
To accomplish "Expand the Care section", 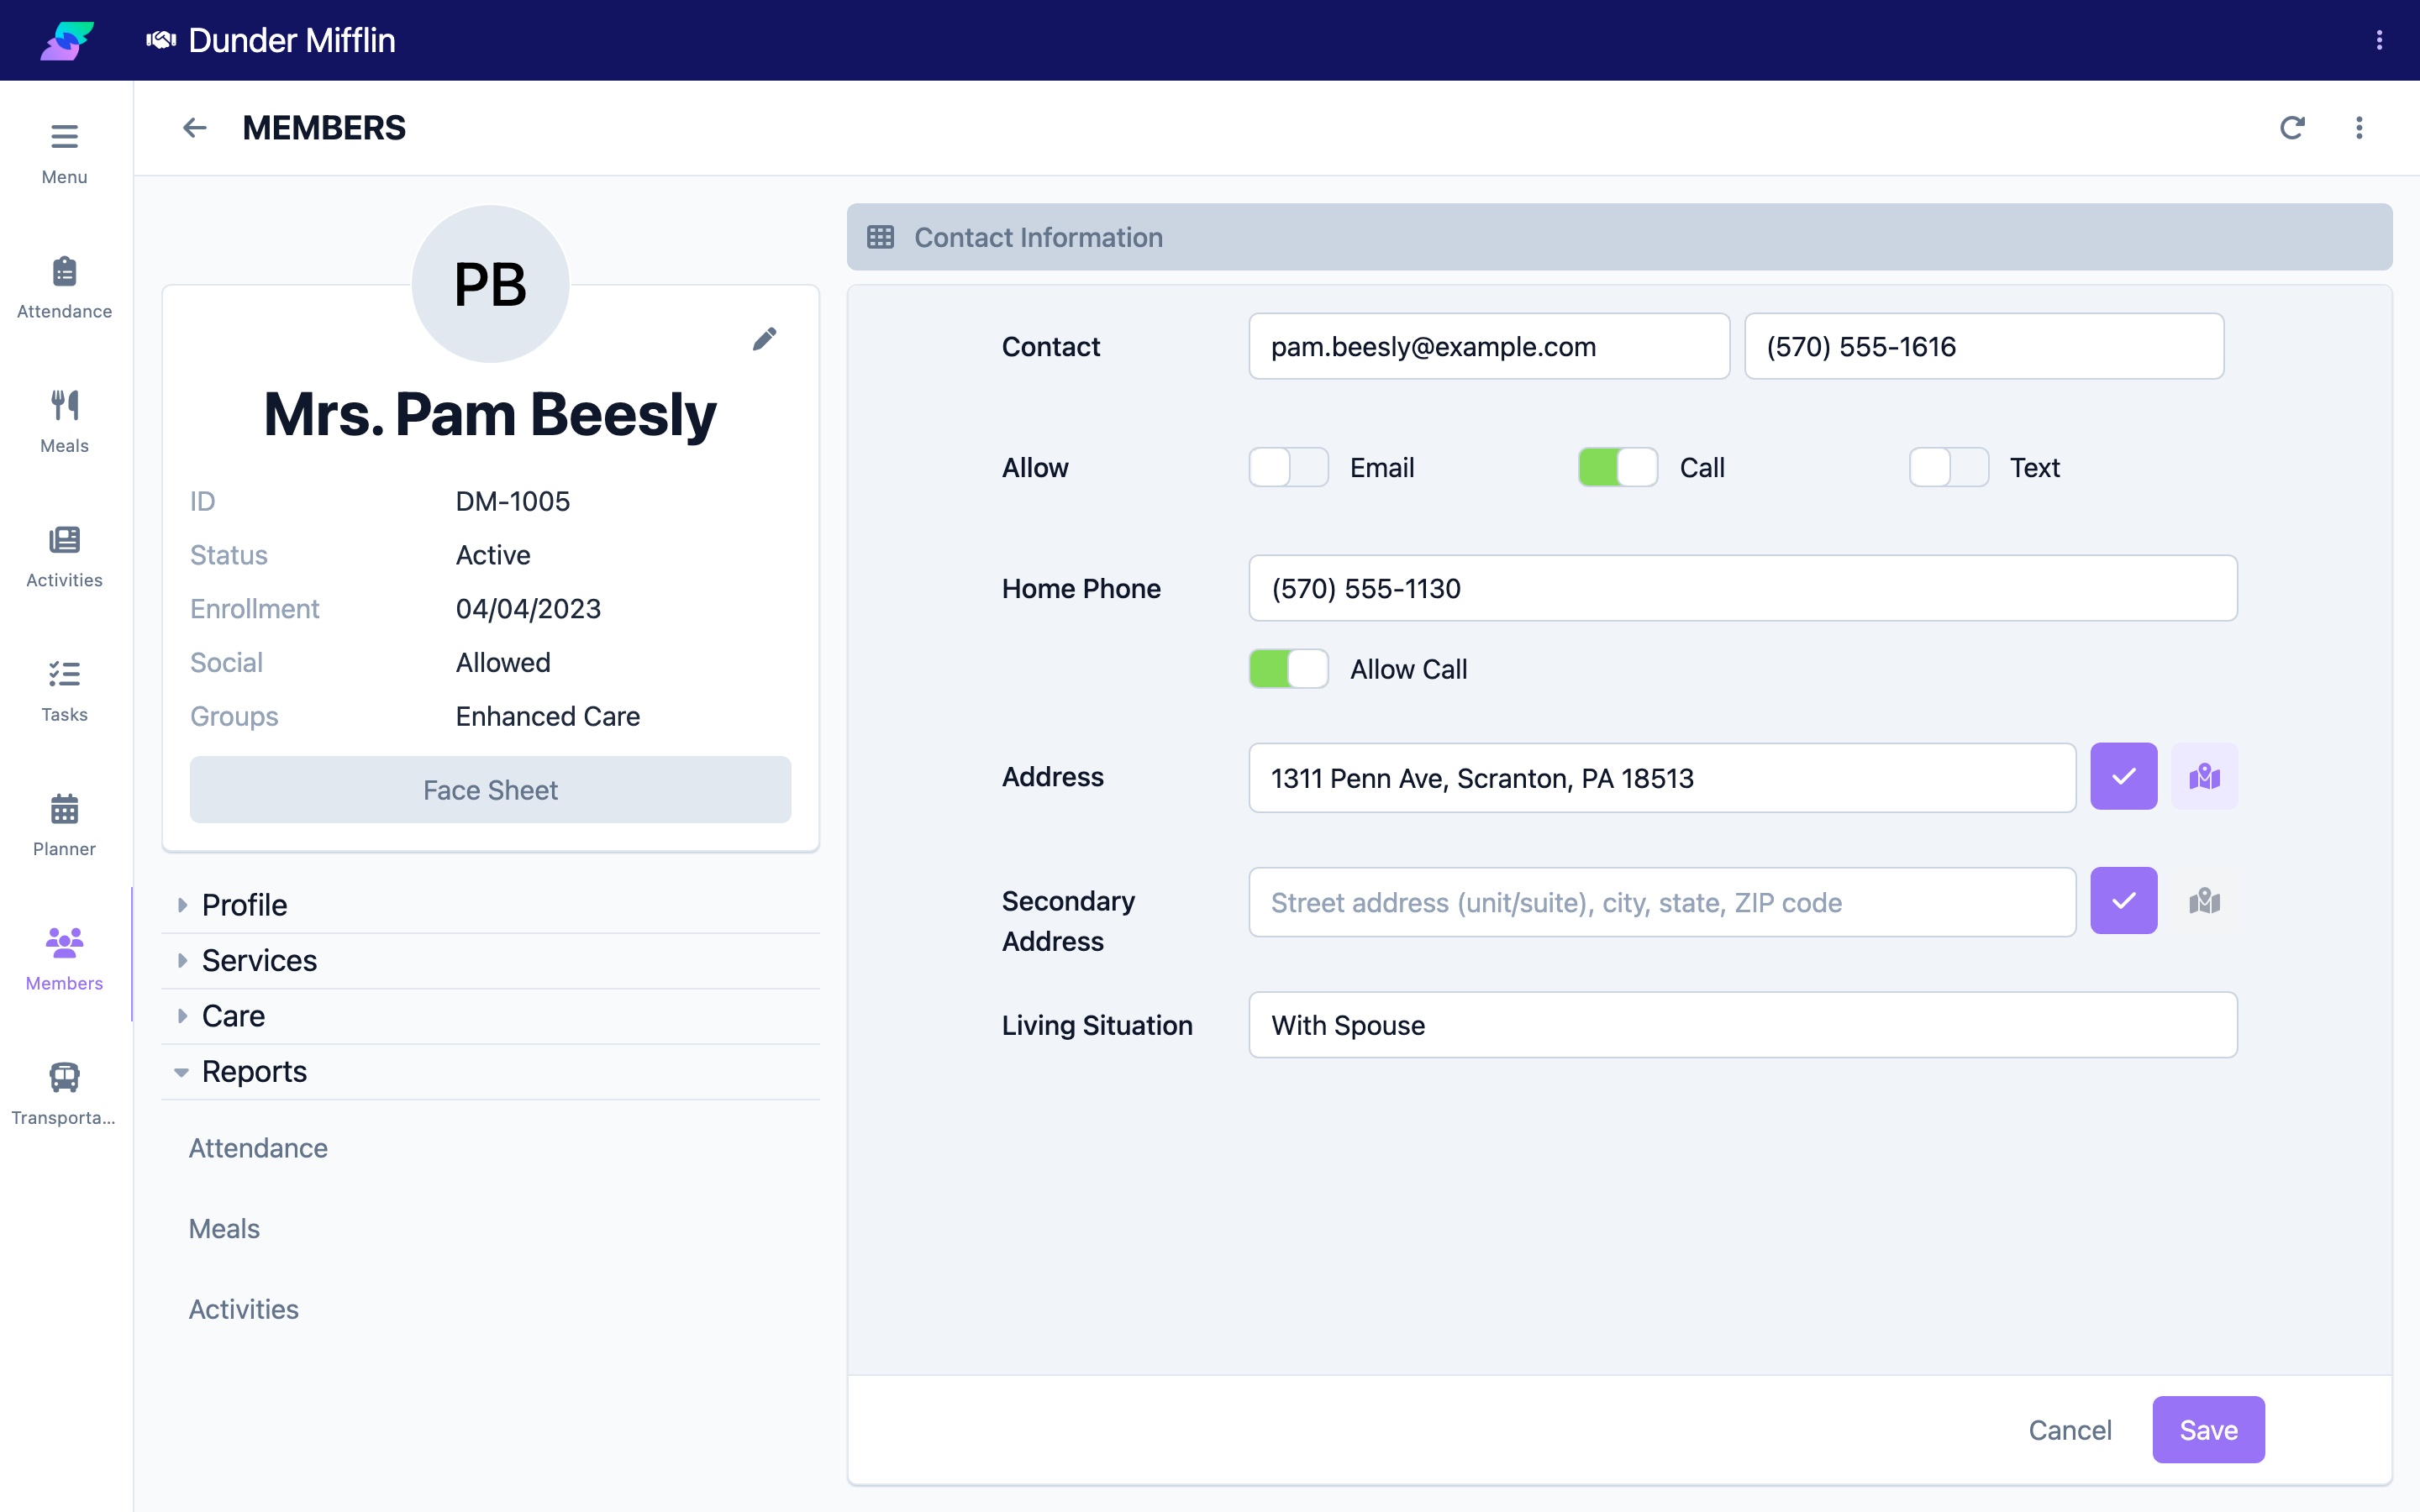I will tap(490, 1016).
